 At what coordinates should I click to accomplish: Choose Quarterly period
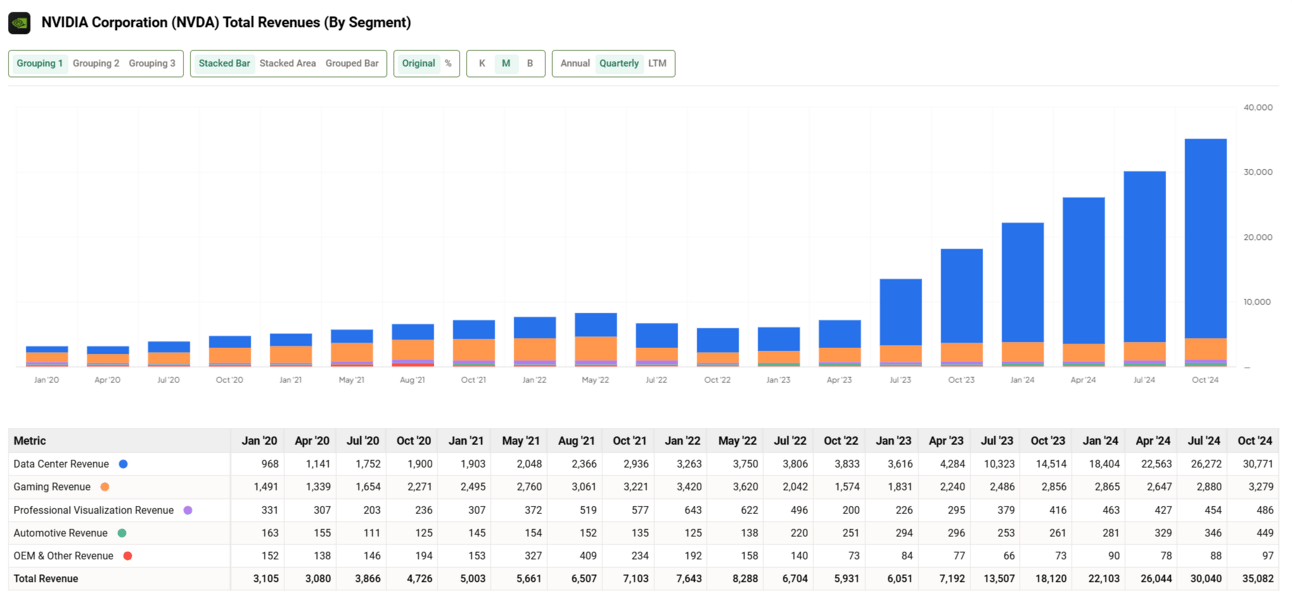(619, 63)
